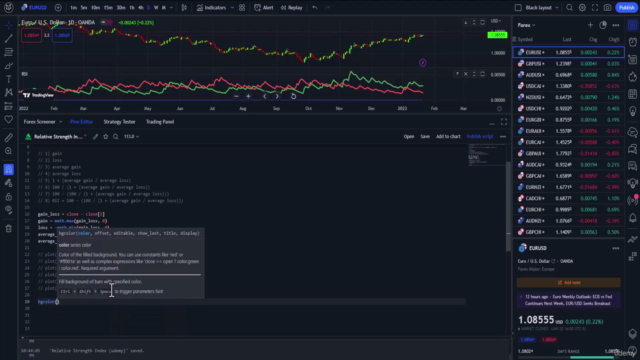Viewport: 640px width, 360px height.
Task: Rename script using pencil icon
Action: click(96, 137)
